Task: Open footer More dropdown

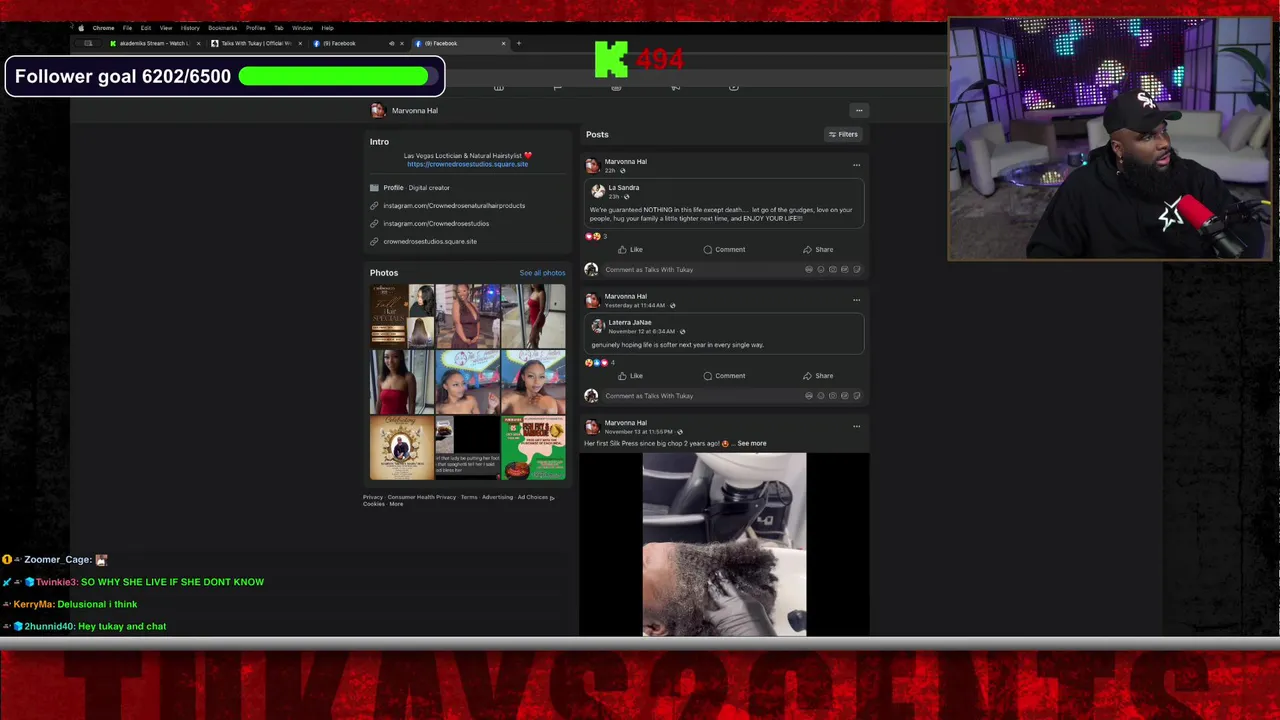Action: point(396,504)
